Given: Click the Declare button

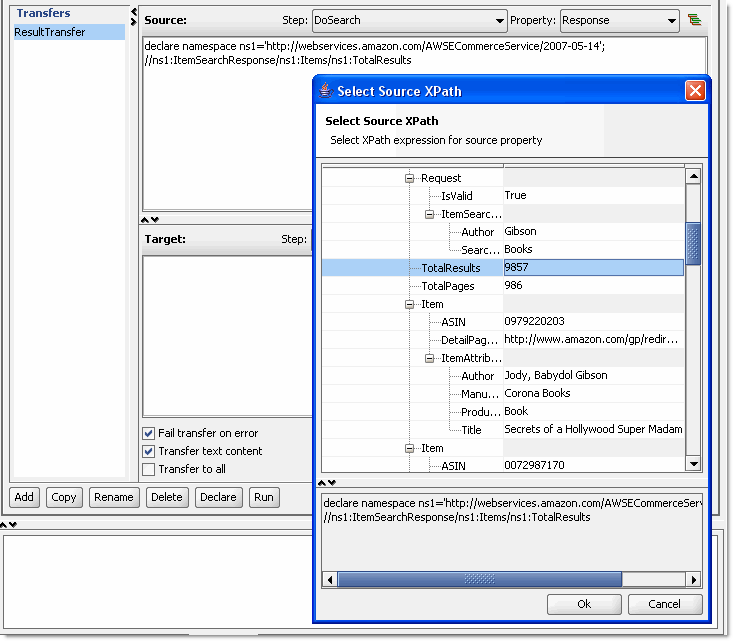Looking at the screenshot, I should coord(218,497).
